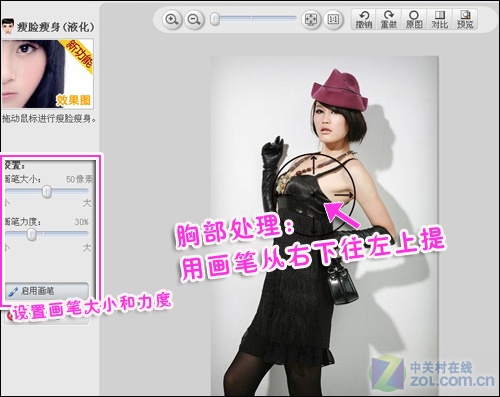The image size is (500, 397).
Task: Click the 画笔大小 brush size slider handle
Action: pos(47,192)
